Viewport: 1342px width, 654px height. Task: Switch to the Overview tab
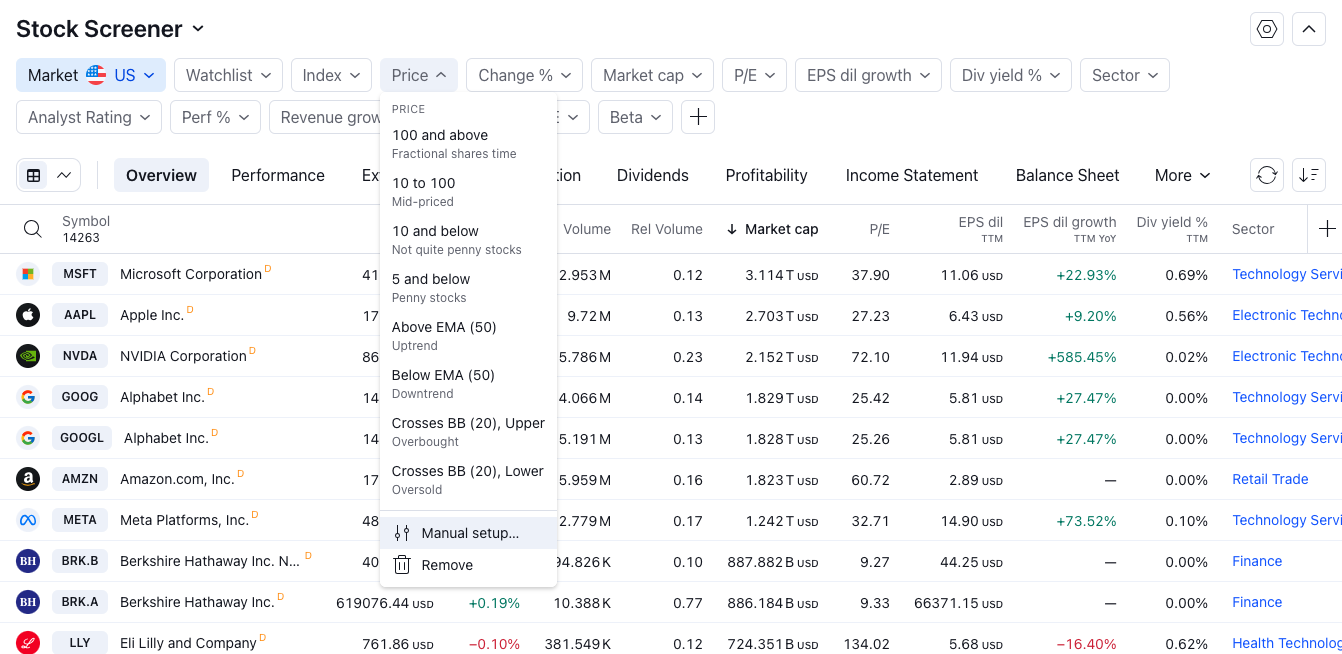[161, 175]
